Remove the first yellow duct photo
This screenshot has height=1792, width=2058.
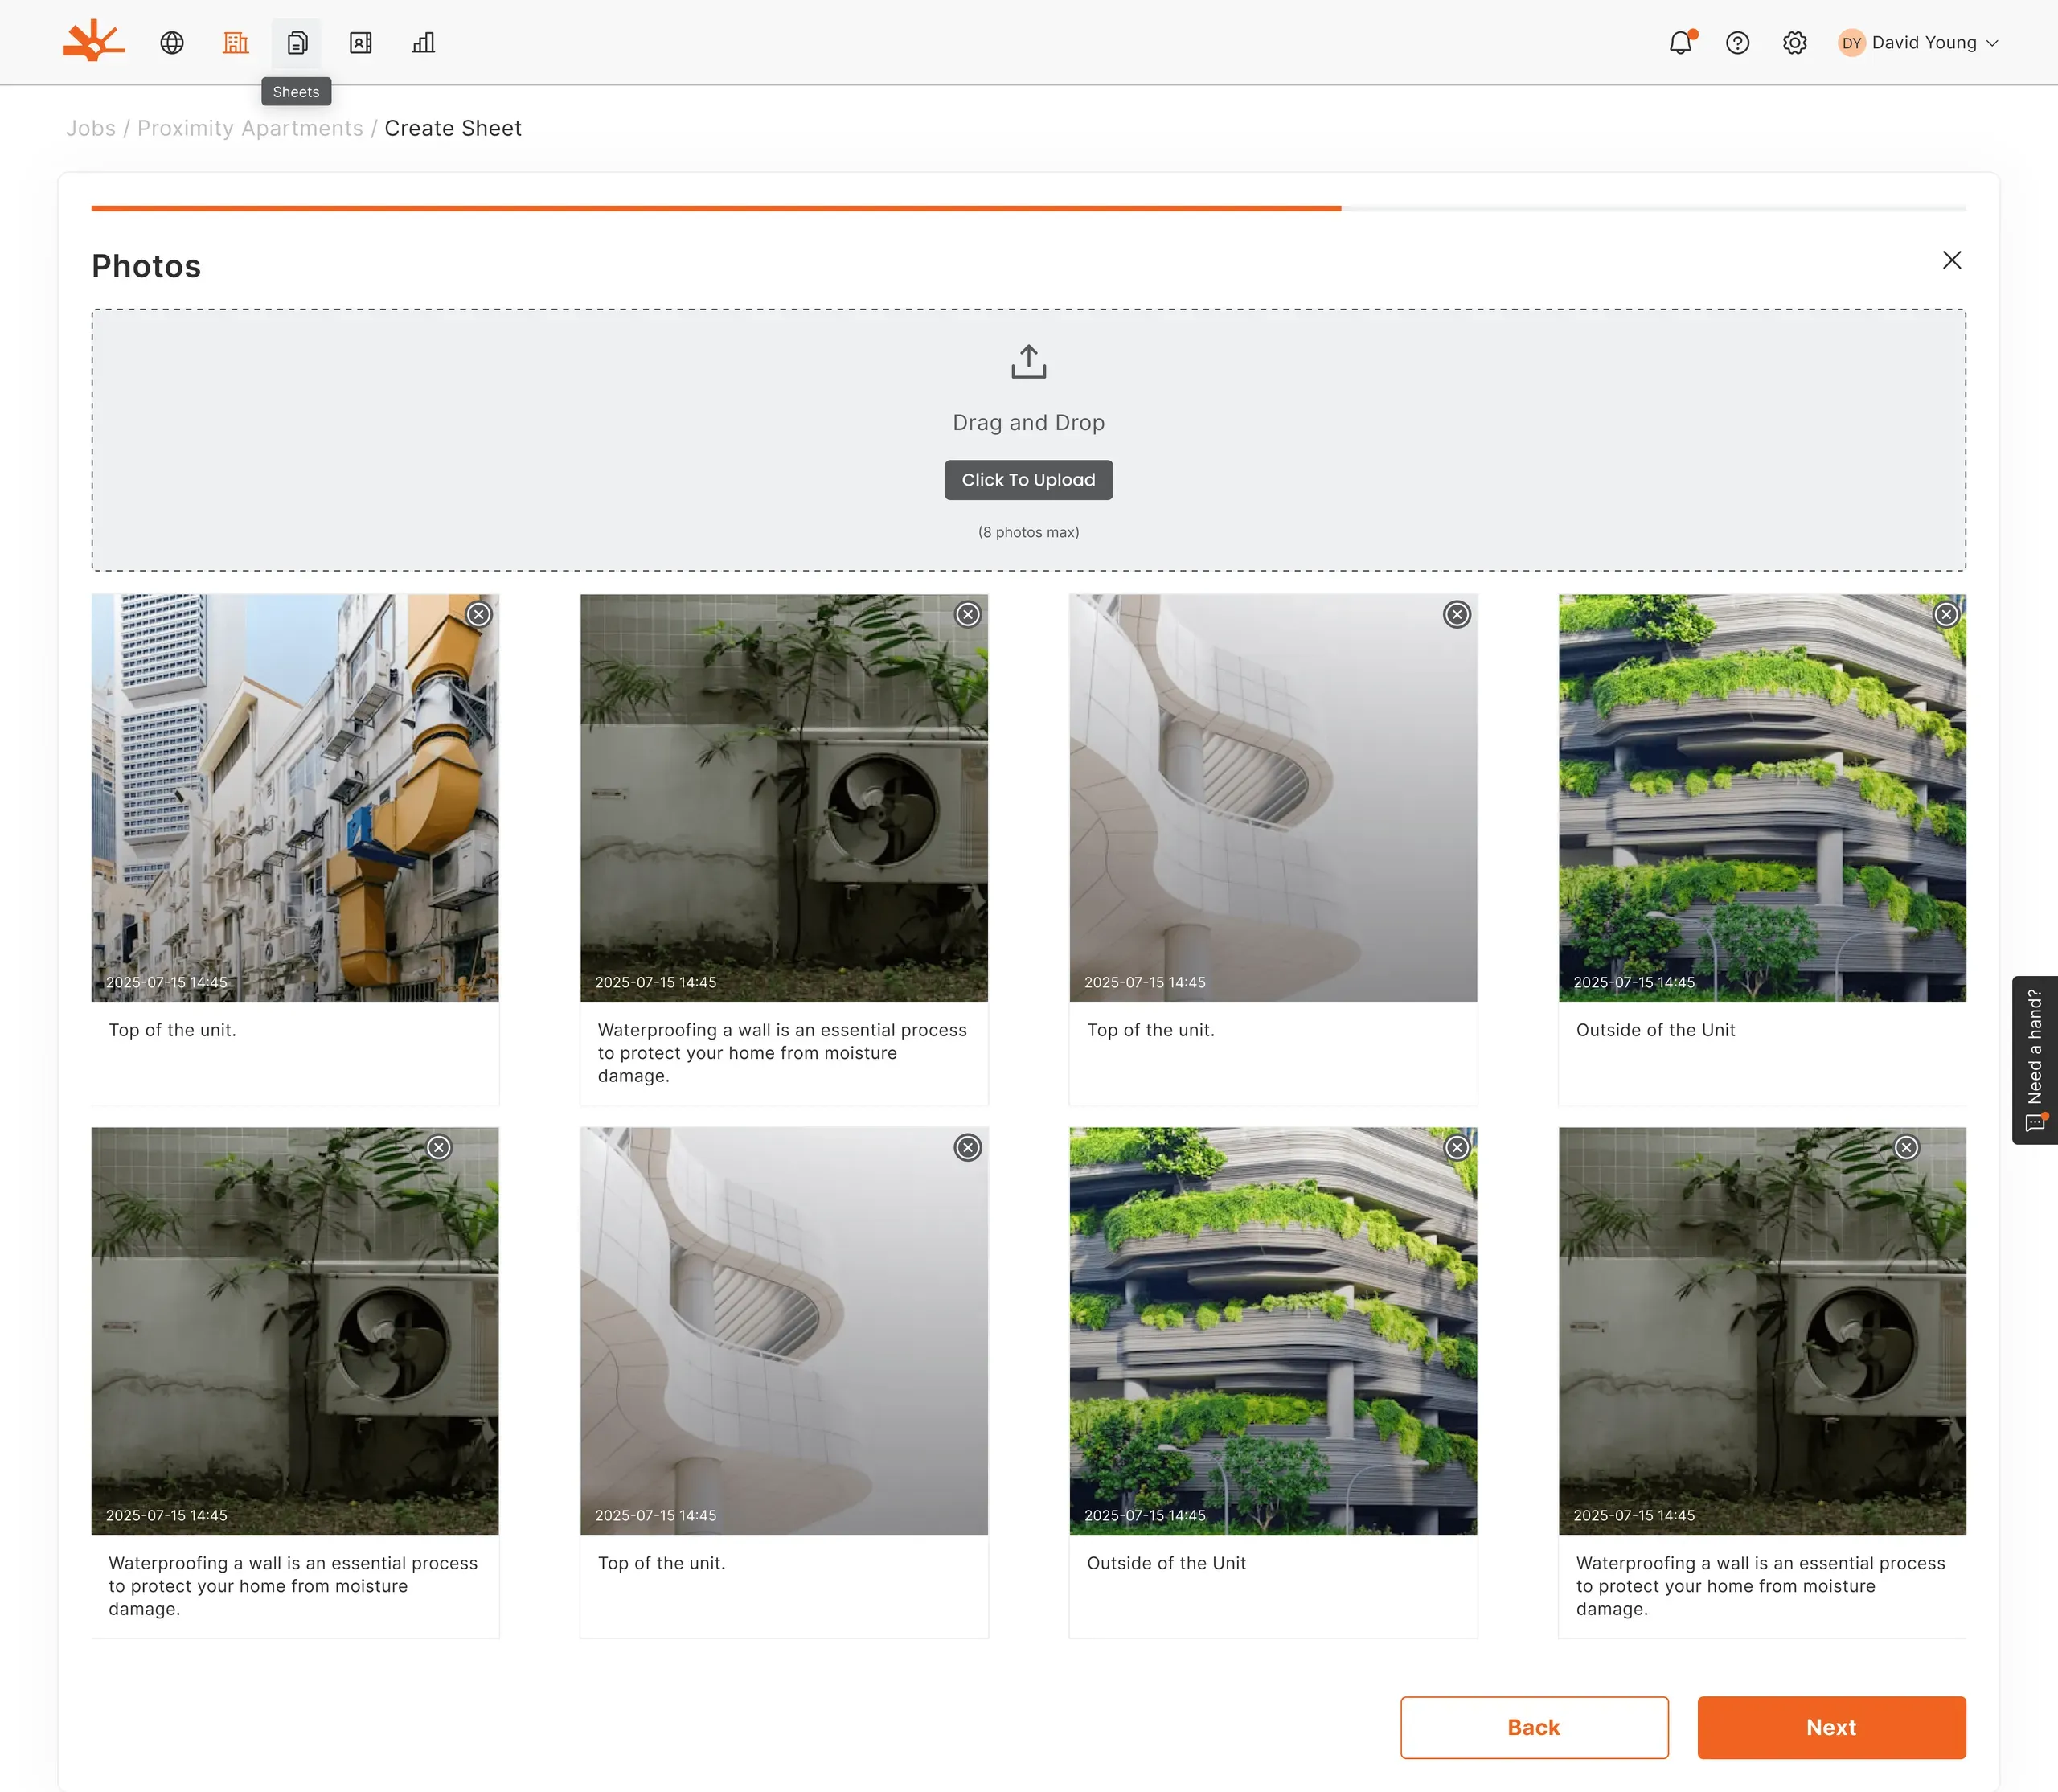(x=479, y=614)
